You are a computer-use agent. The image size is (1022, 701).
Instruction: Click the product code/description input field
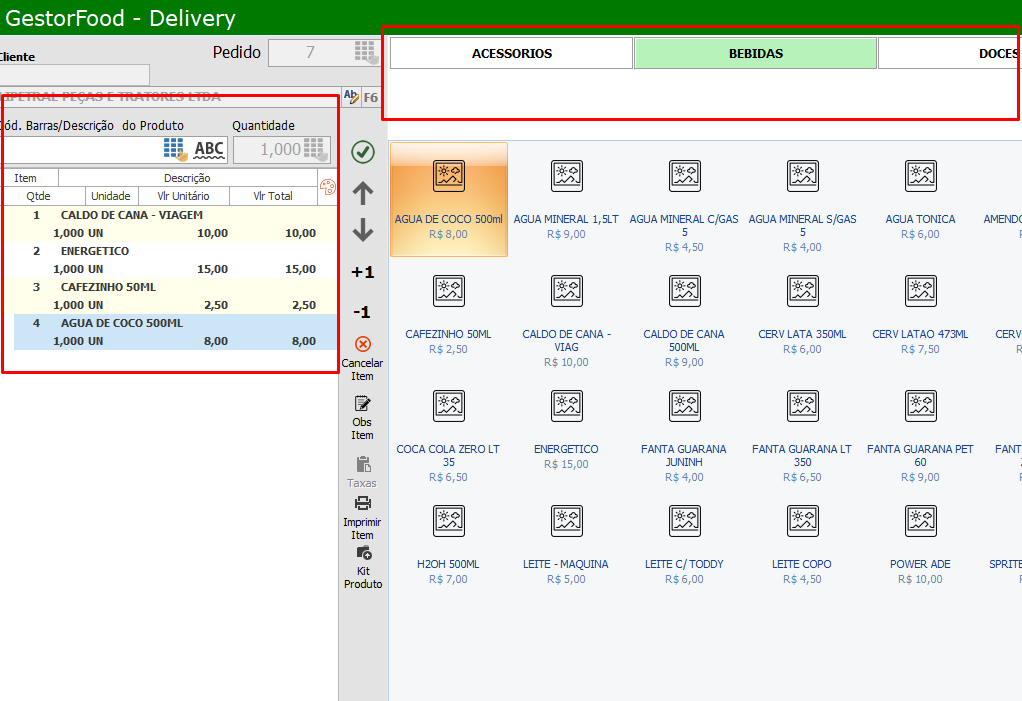pyautogui.click(x=82, y=150)
